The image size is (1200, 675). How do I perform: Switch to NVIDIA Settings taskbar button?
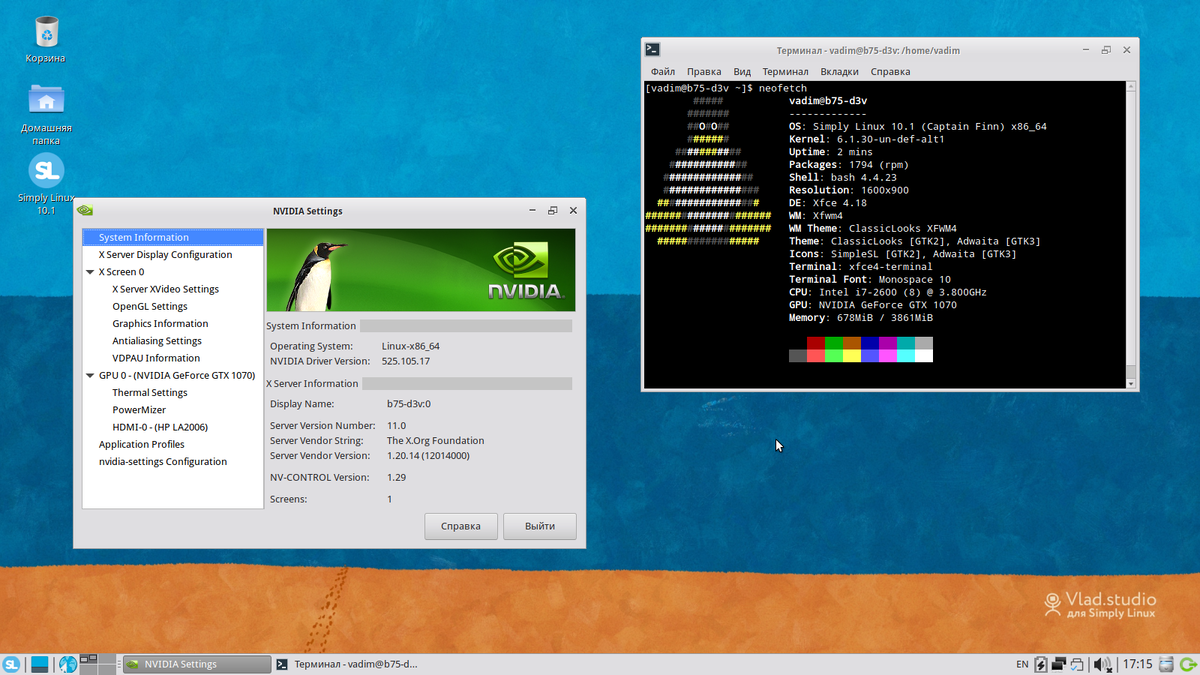point(197,664)
